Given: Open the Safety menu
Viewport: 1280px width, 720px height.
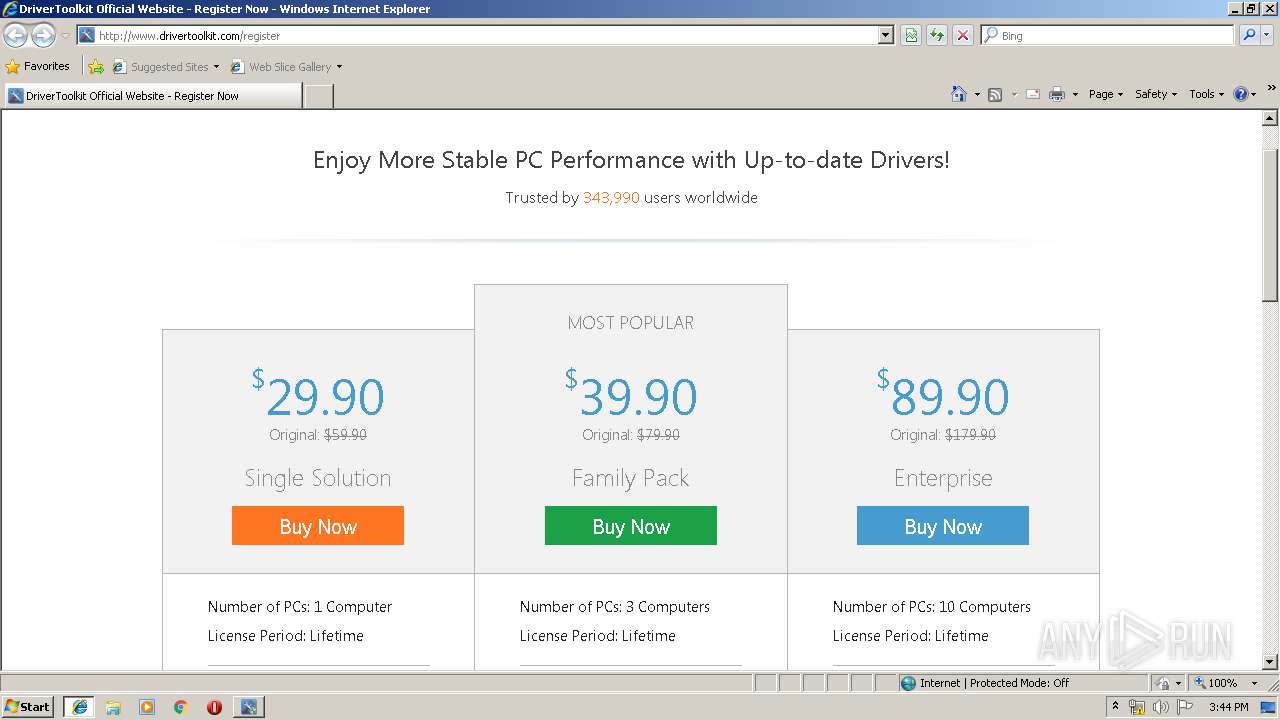Looking at the screenshot, I should 1156,94.
